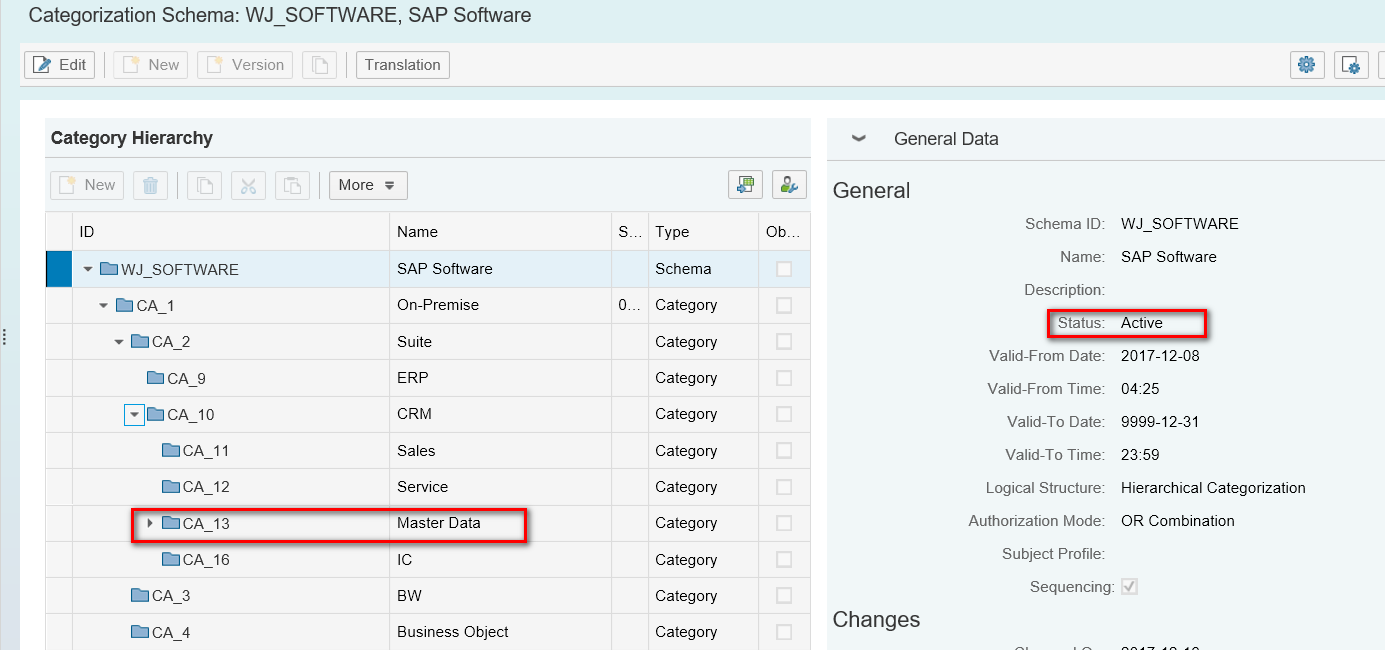
Task: Click the CA_13 folder icon
Action: (x=171, y=523)
